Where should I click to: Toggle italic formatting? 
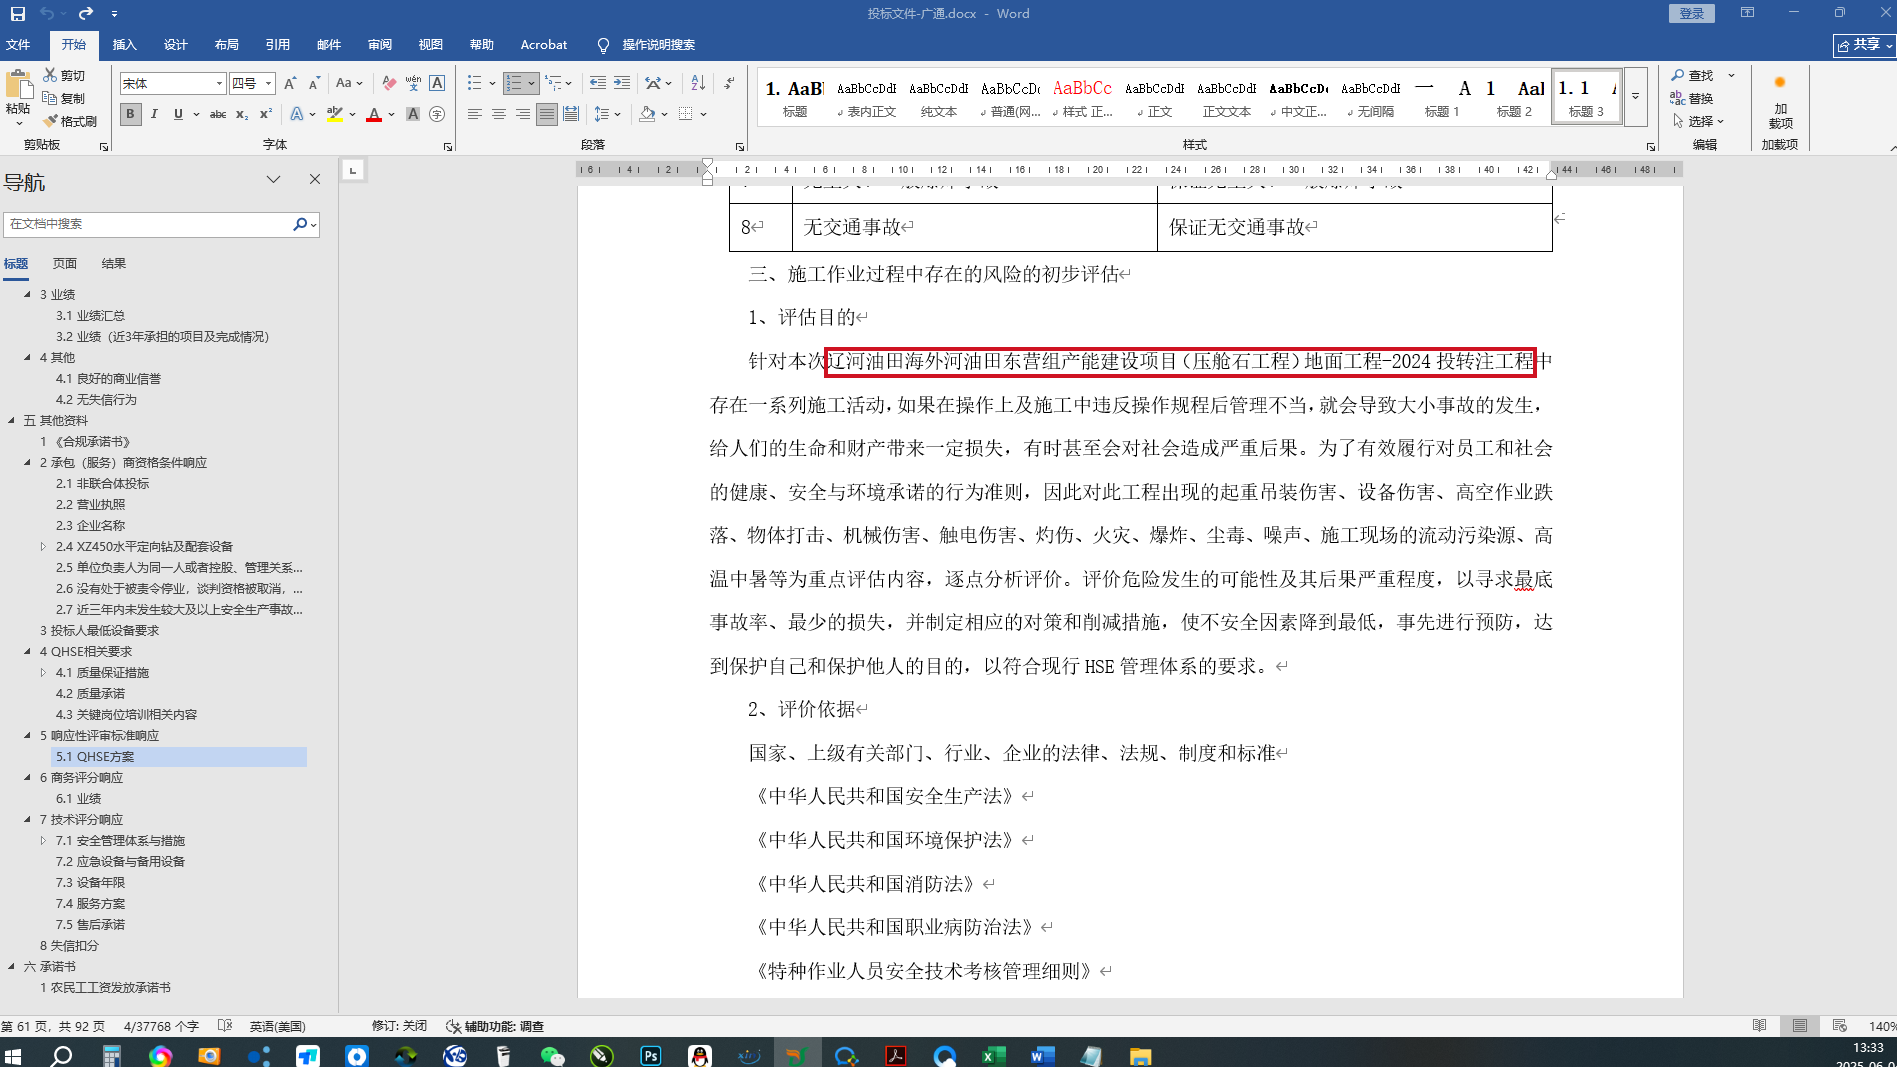click(x=154, y=115)
